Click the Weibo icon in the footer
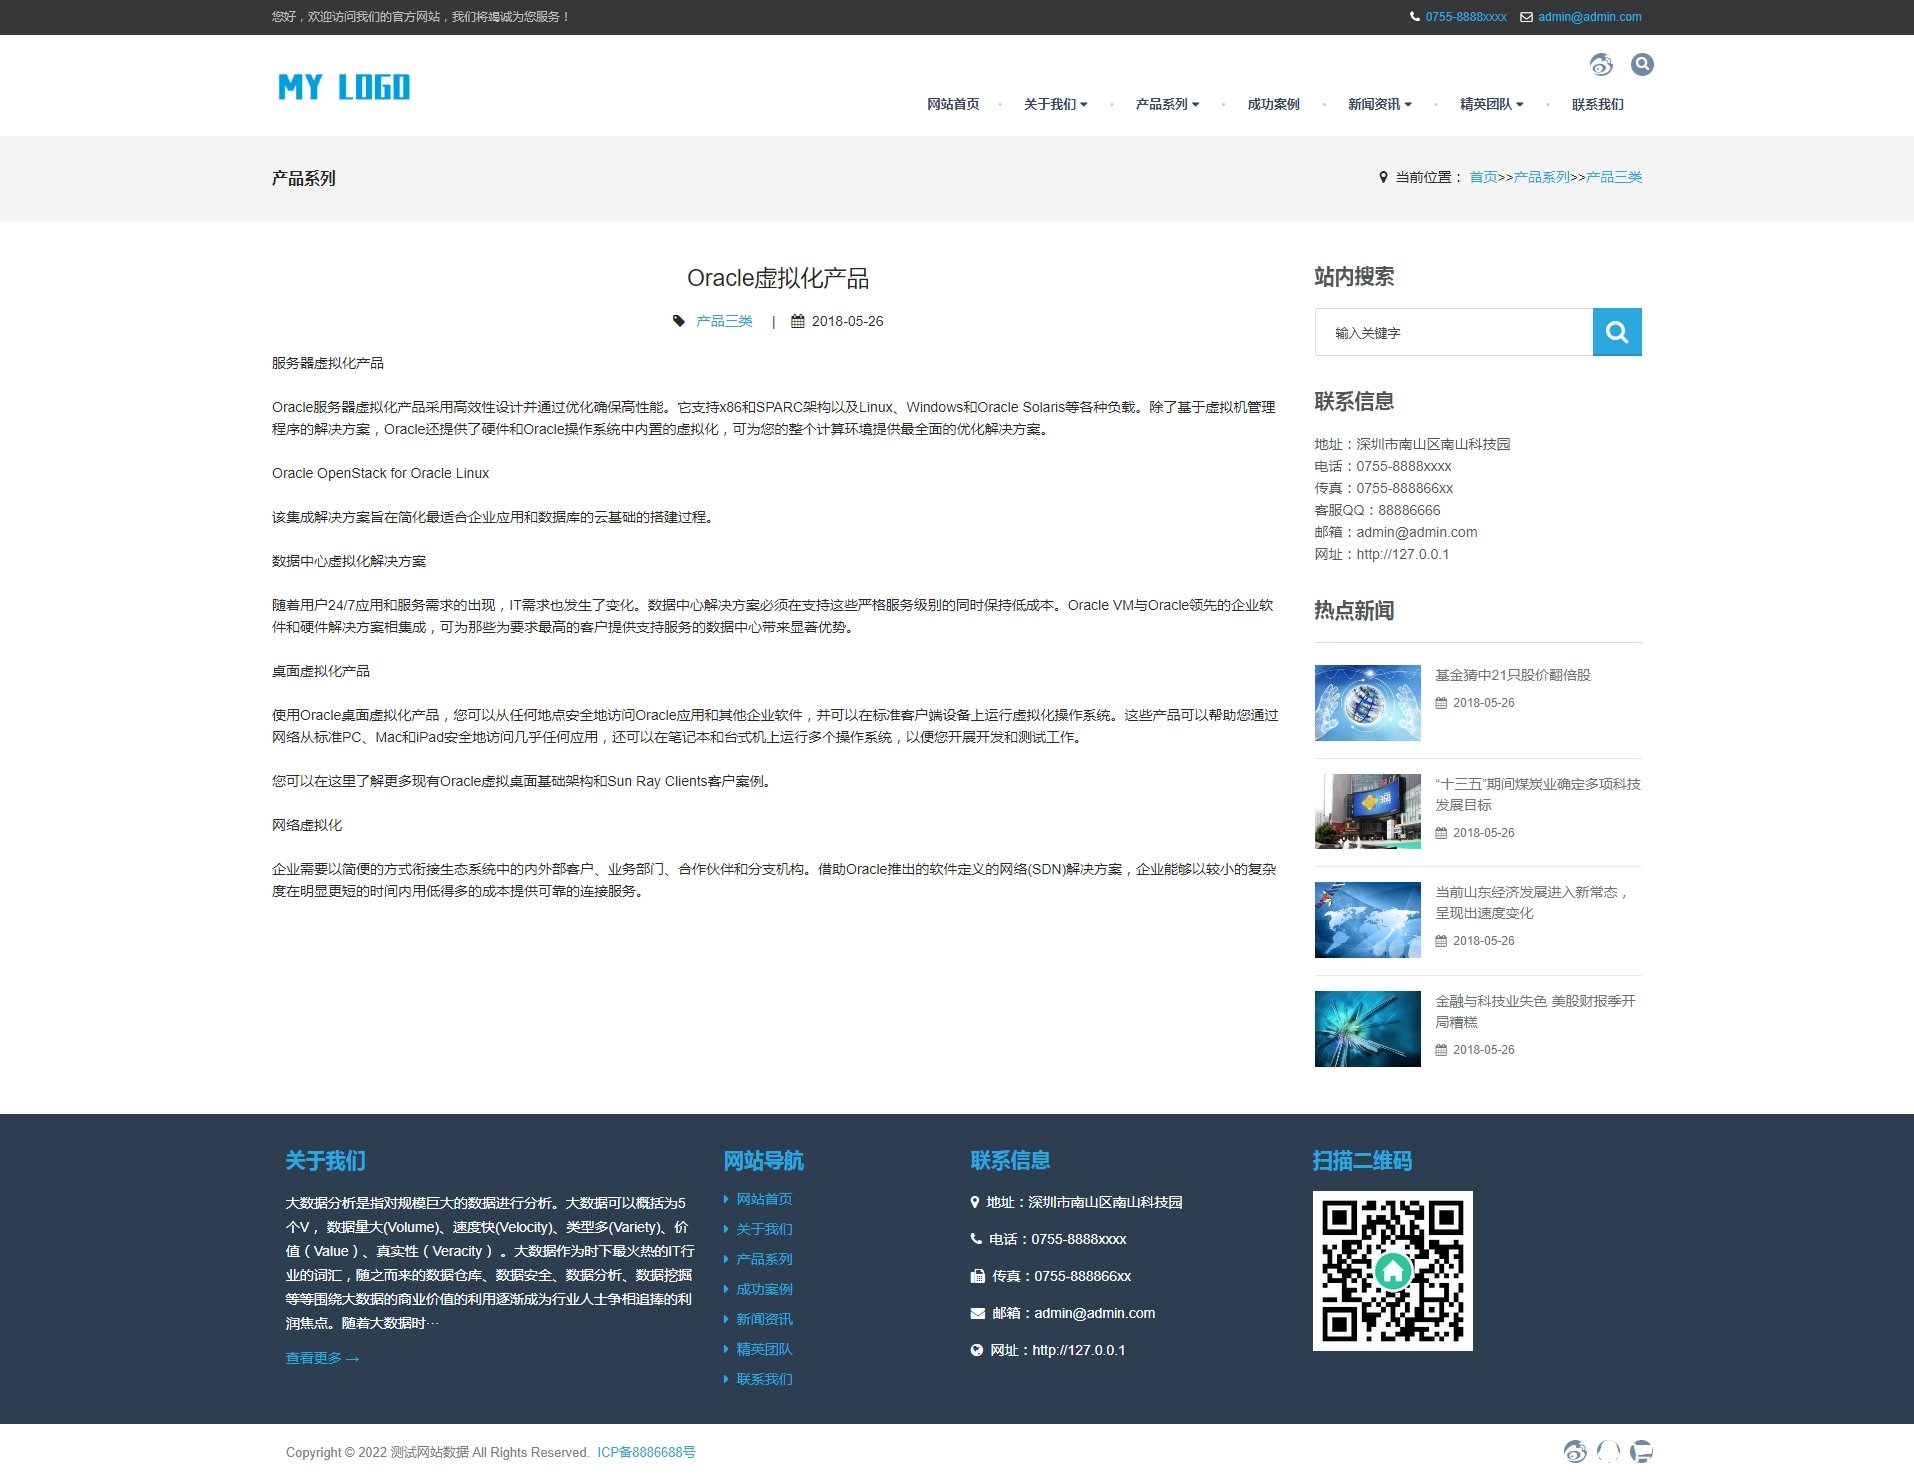Viewport: 1914px width, 1481px height. (1575, 1451)
